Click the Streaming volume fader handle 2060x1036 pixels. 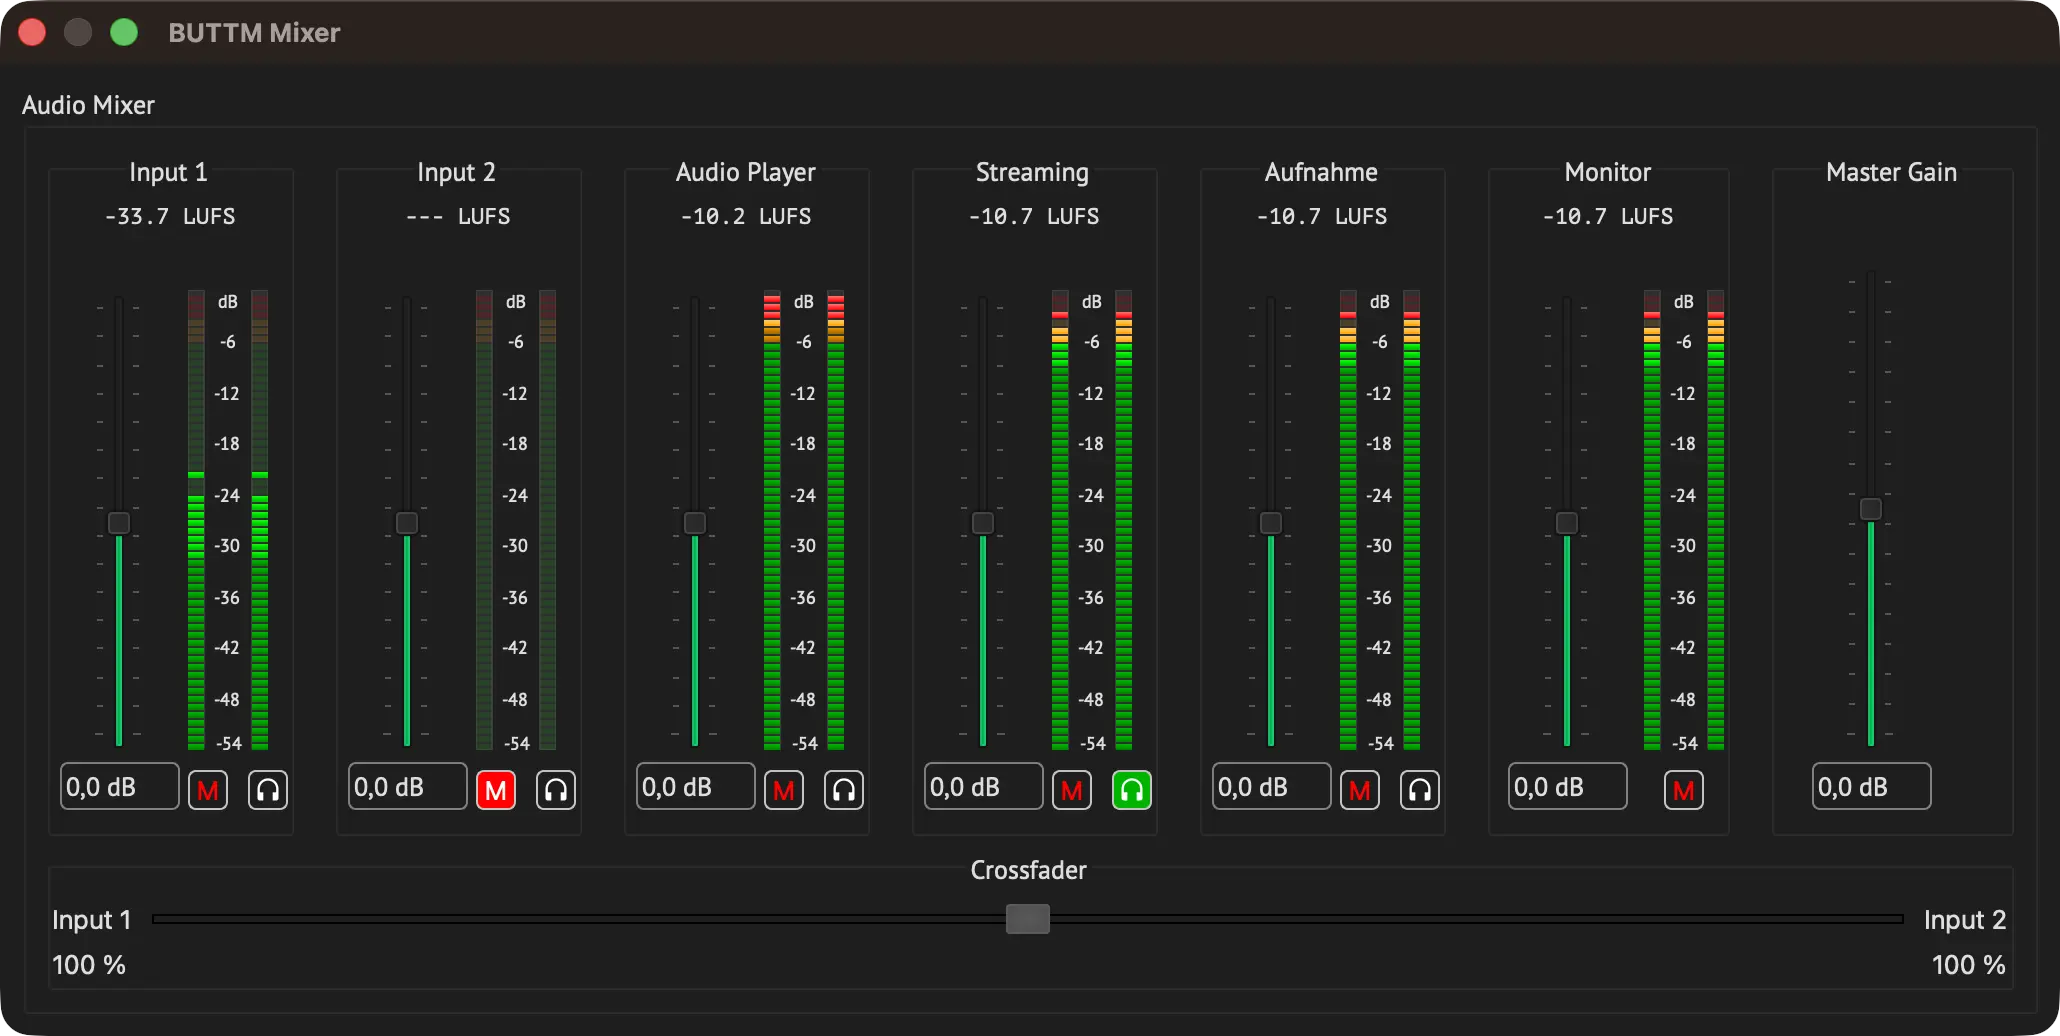click(983, 523)
